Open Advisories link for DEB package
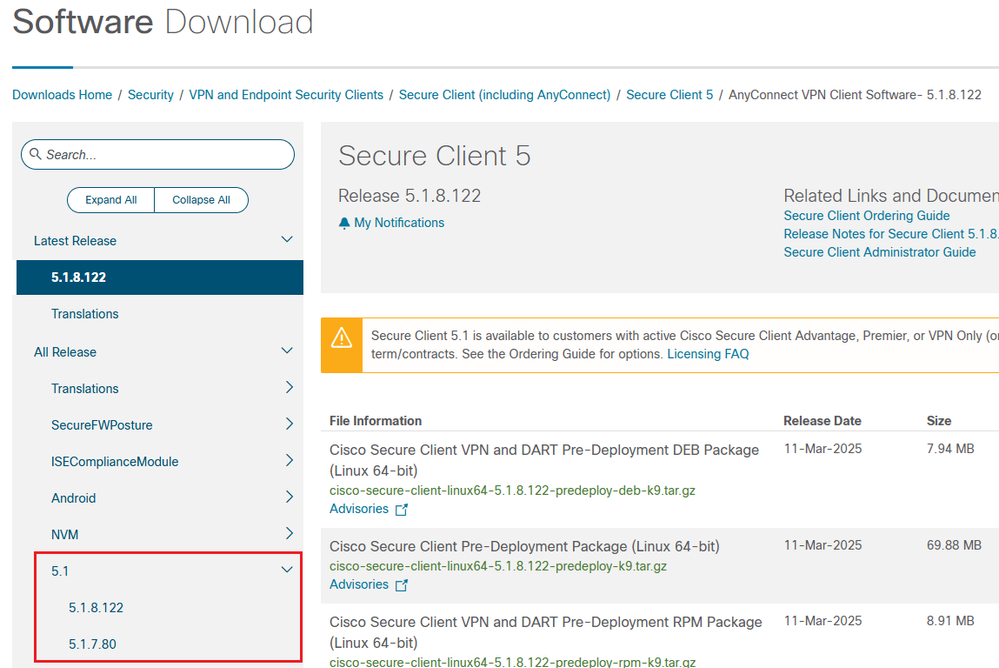The width and height of the screenshot is (999, 668). [x=359, y=509]
